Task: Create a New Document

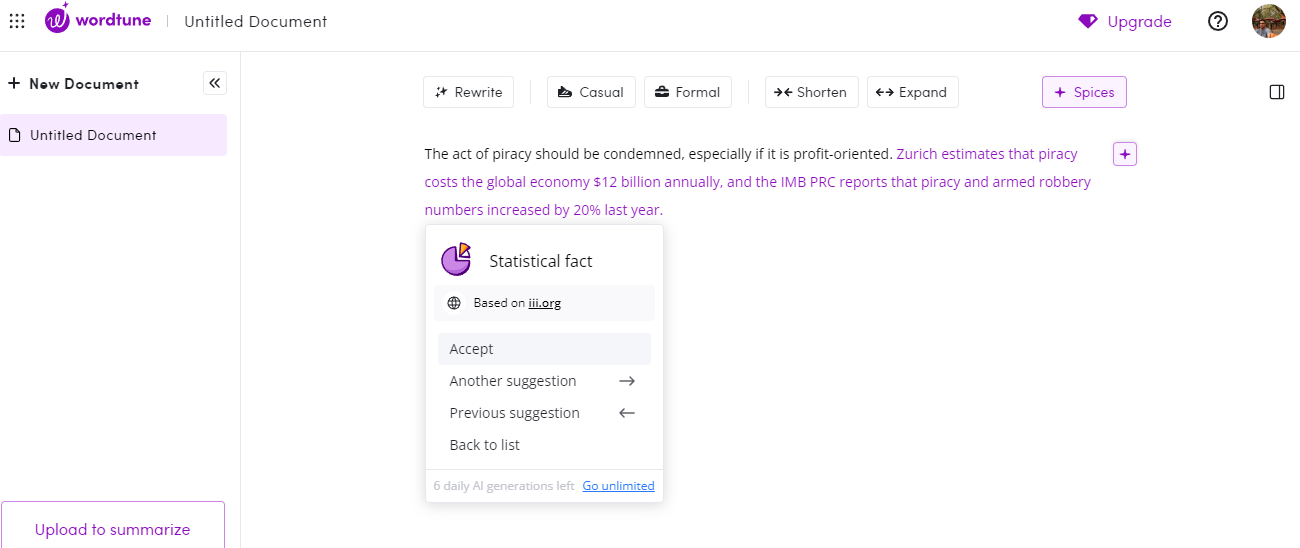Action: pyautogui.click(x=73, y=84)
